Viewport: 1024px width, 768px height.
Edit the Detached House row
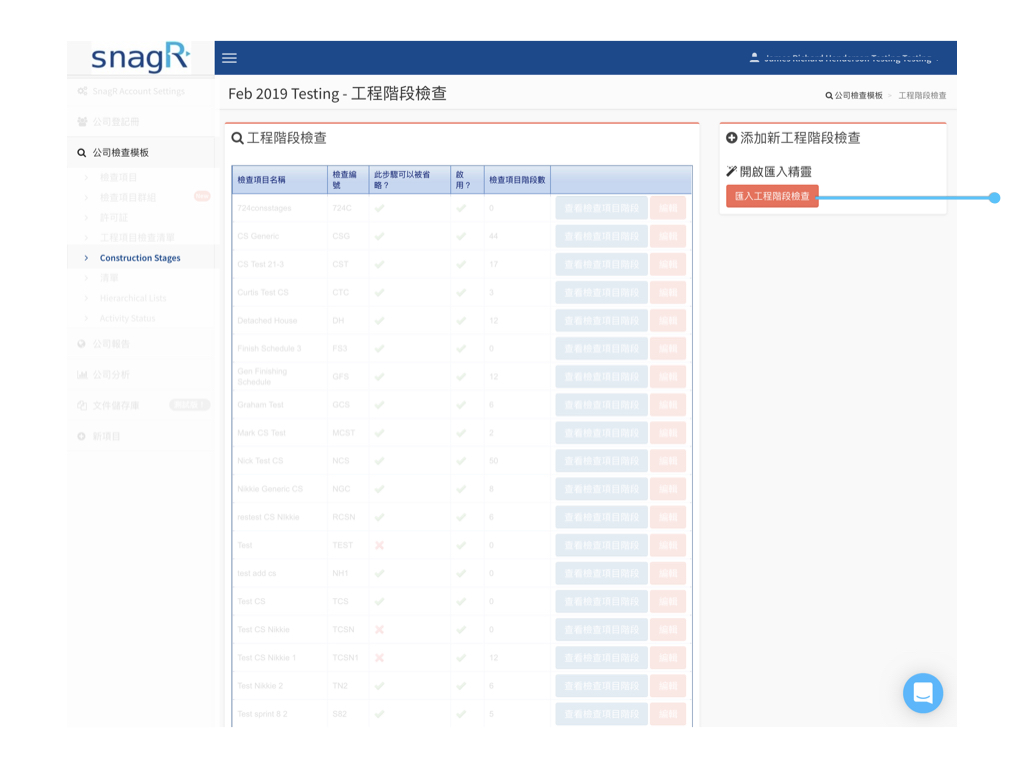click(668, 321)
